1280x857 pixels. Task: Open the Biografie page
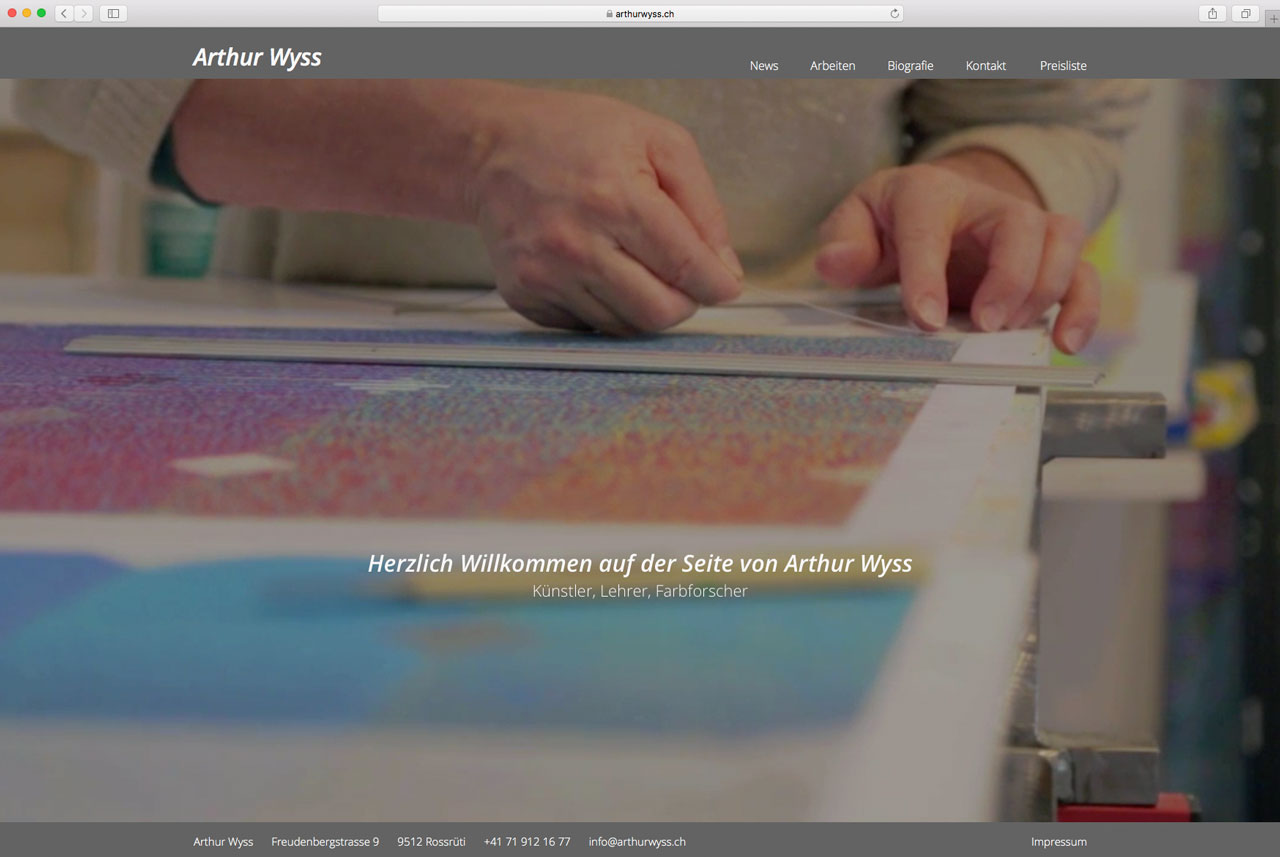tap(910, 66)
